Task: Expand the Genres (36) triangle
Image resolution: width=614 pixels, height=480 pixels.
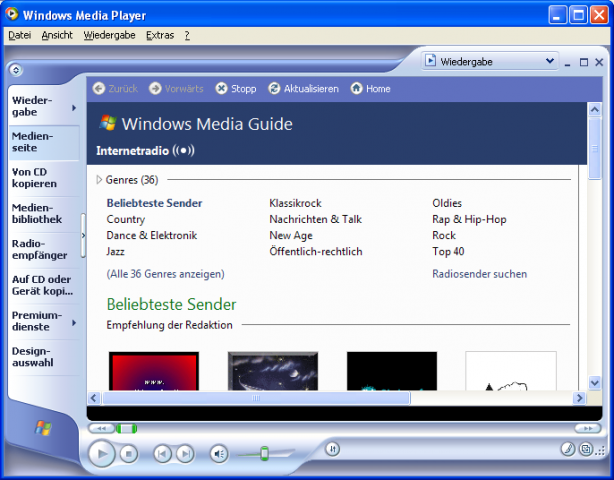Action: click(99, 180)
